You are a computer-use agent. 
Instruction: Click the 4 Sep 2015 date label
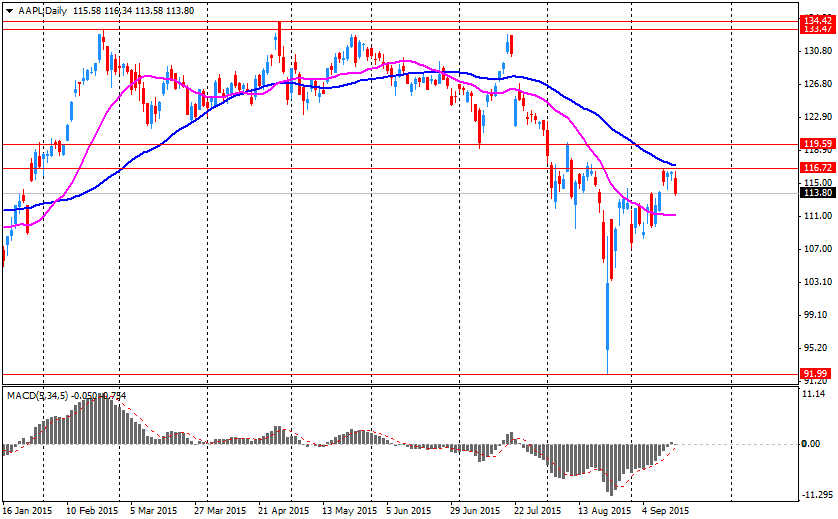coord(665,510)
